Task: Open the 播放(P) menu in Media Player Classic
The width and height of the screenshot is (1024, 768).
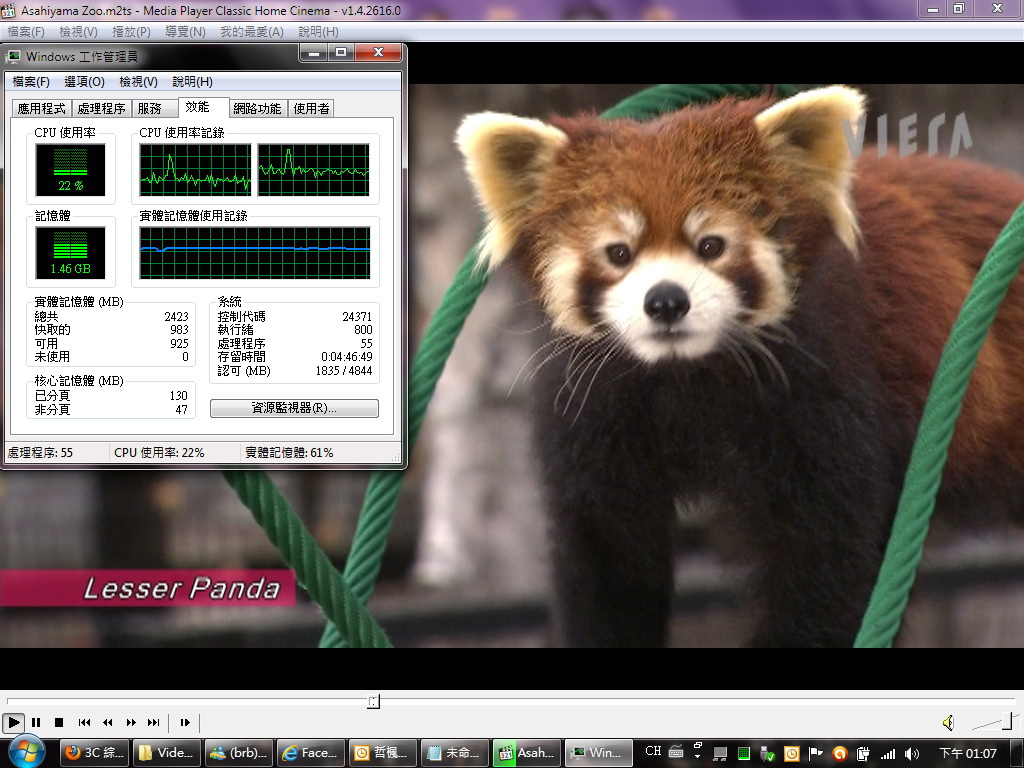Action: (x=131, y=32)
